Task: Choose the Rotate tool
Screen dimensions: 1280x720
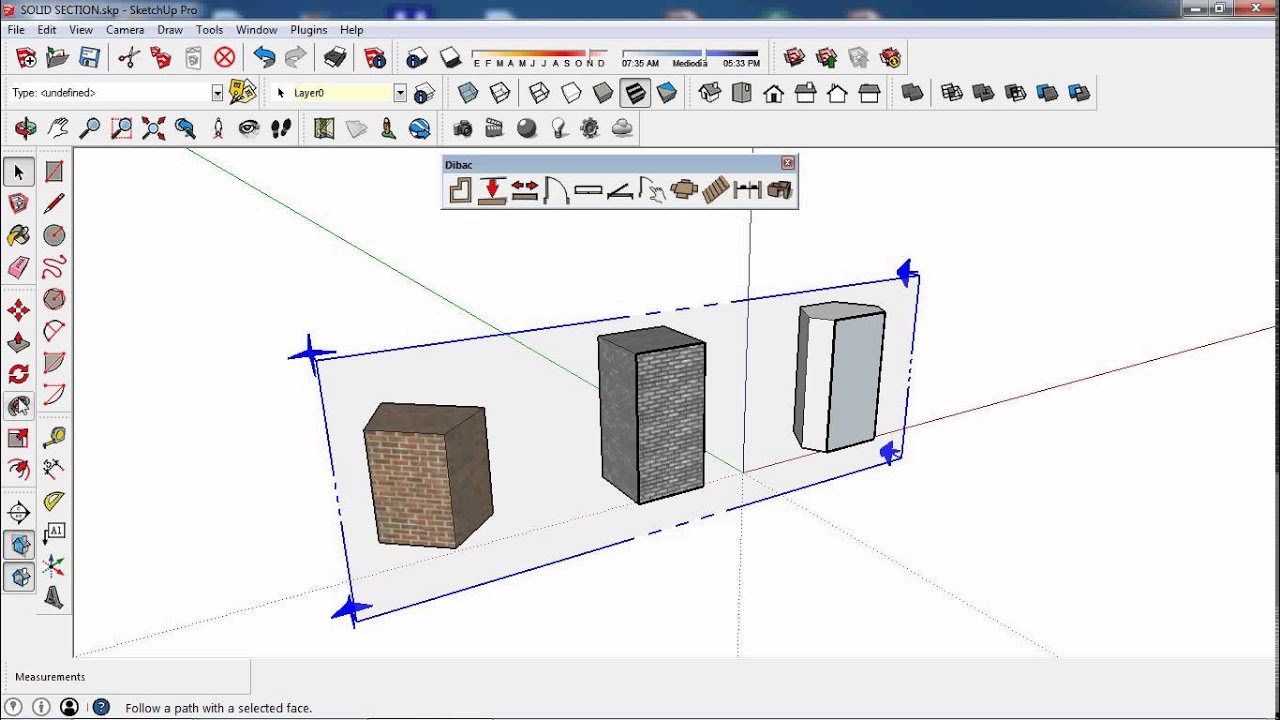Action: tap(18, 374)
